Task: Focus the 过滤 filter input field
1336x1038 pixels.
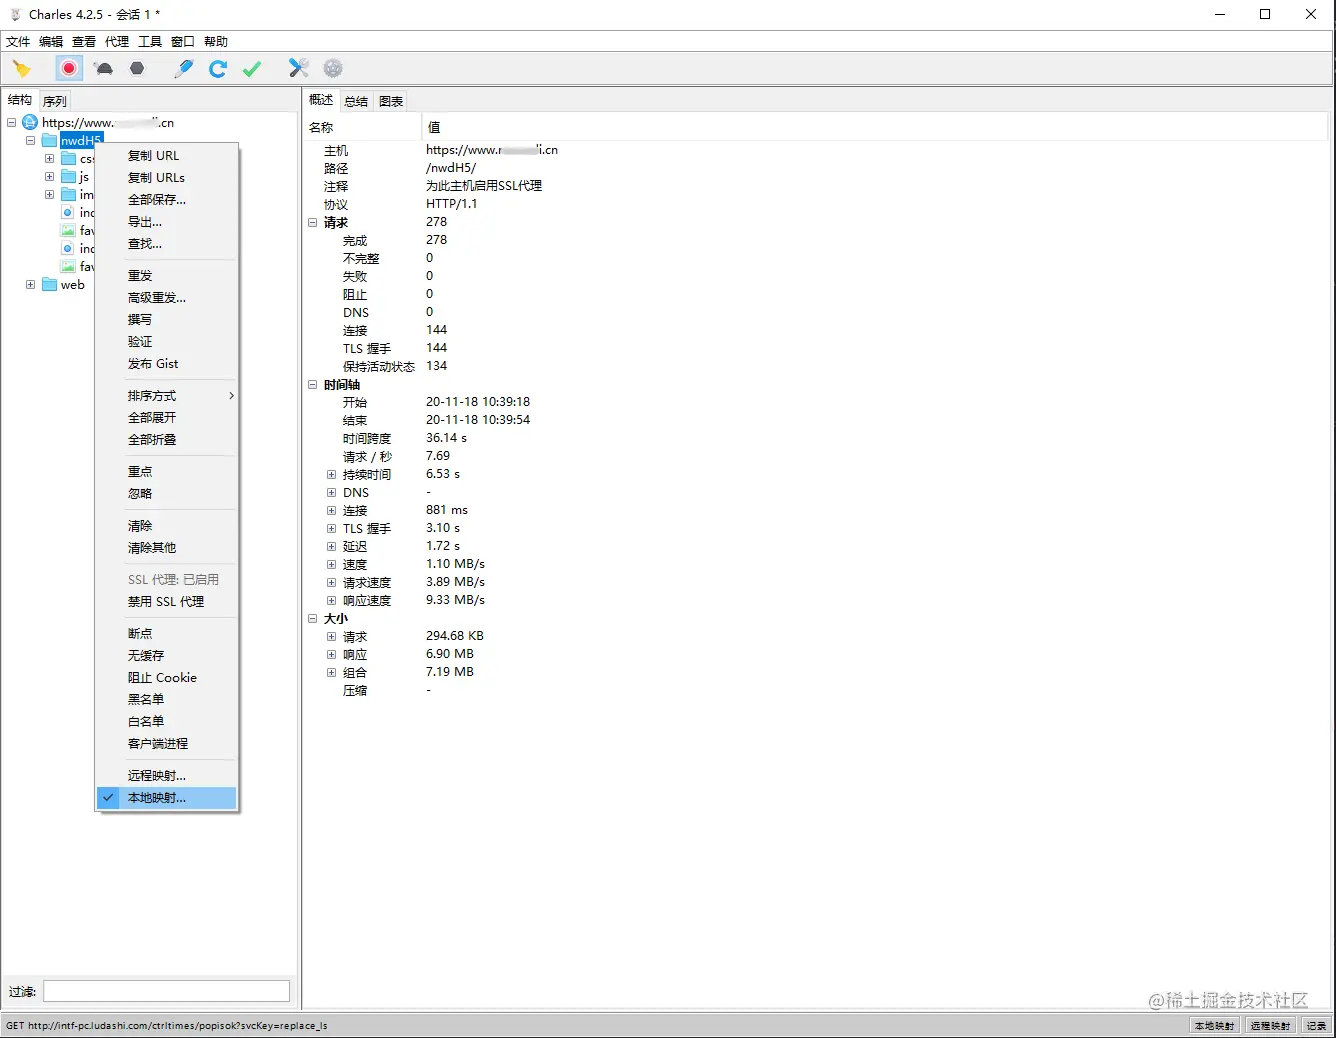Action: pos(166,991)
